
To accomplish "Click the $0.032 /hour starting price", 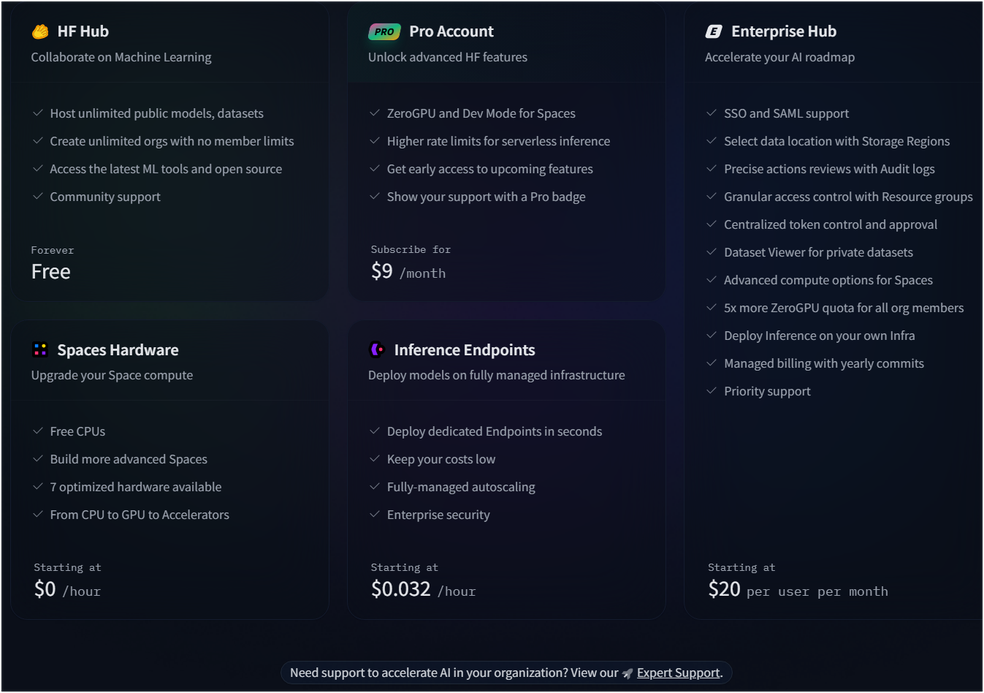I will (x=423, y=590).
